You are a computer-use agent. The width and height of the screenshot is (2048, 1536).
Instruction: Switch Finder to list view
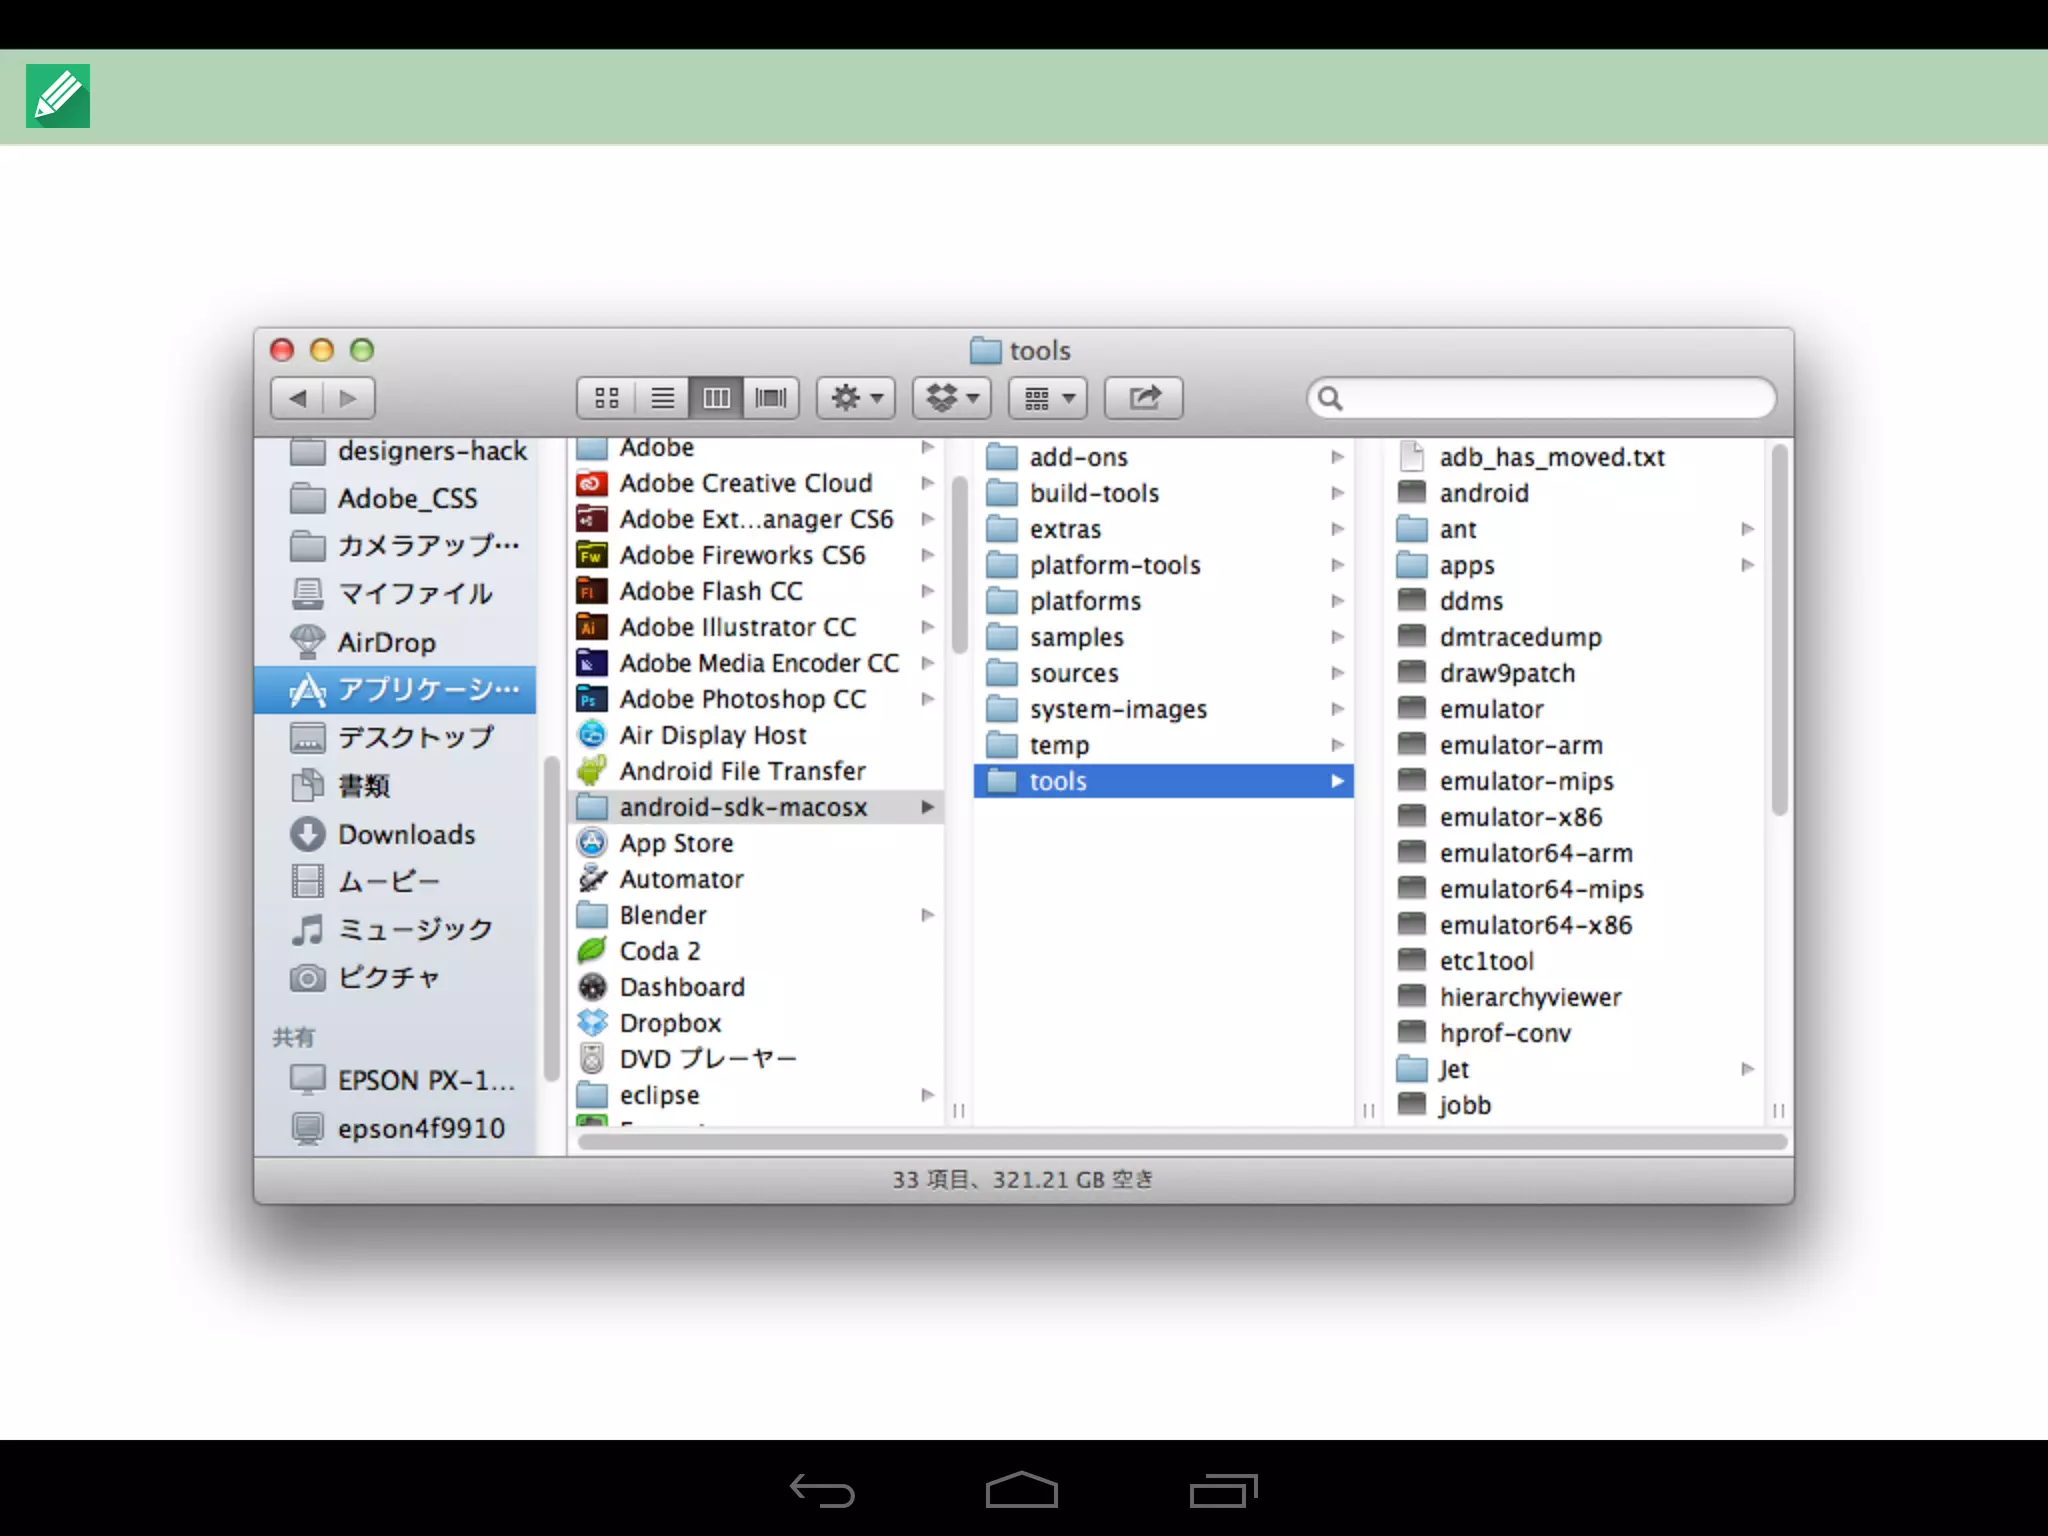point(662,398)
